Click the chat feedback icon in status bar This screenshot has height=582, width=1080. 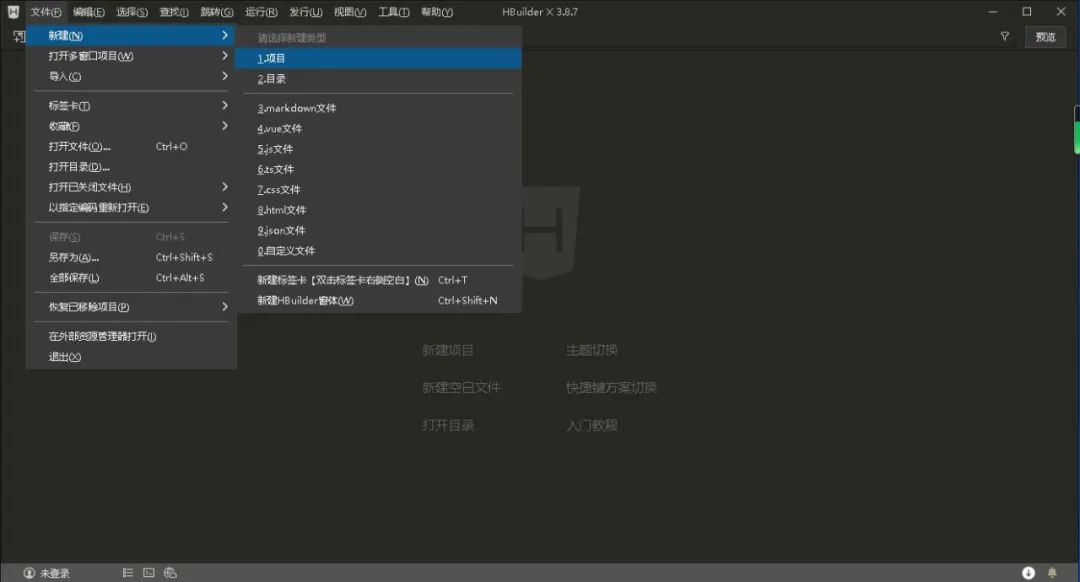(x=170, y=572)
